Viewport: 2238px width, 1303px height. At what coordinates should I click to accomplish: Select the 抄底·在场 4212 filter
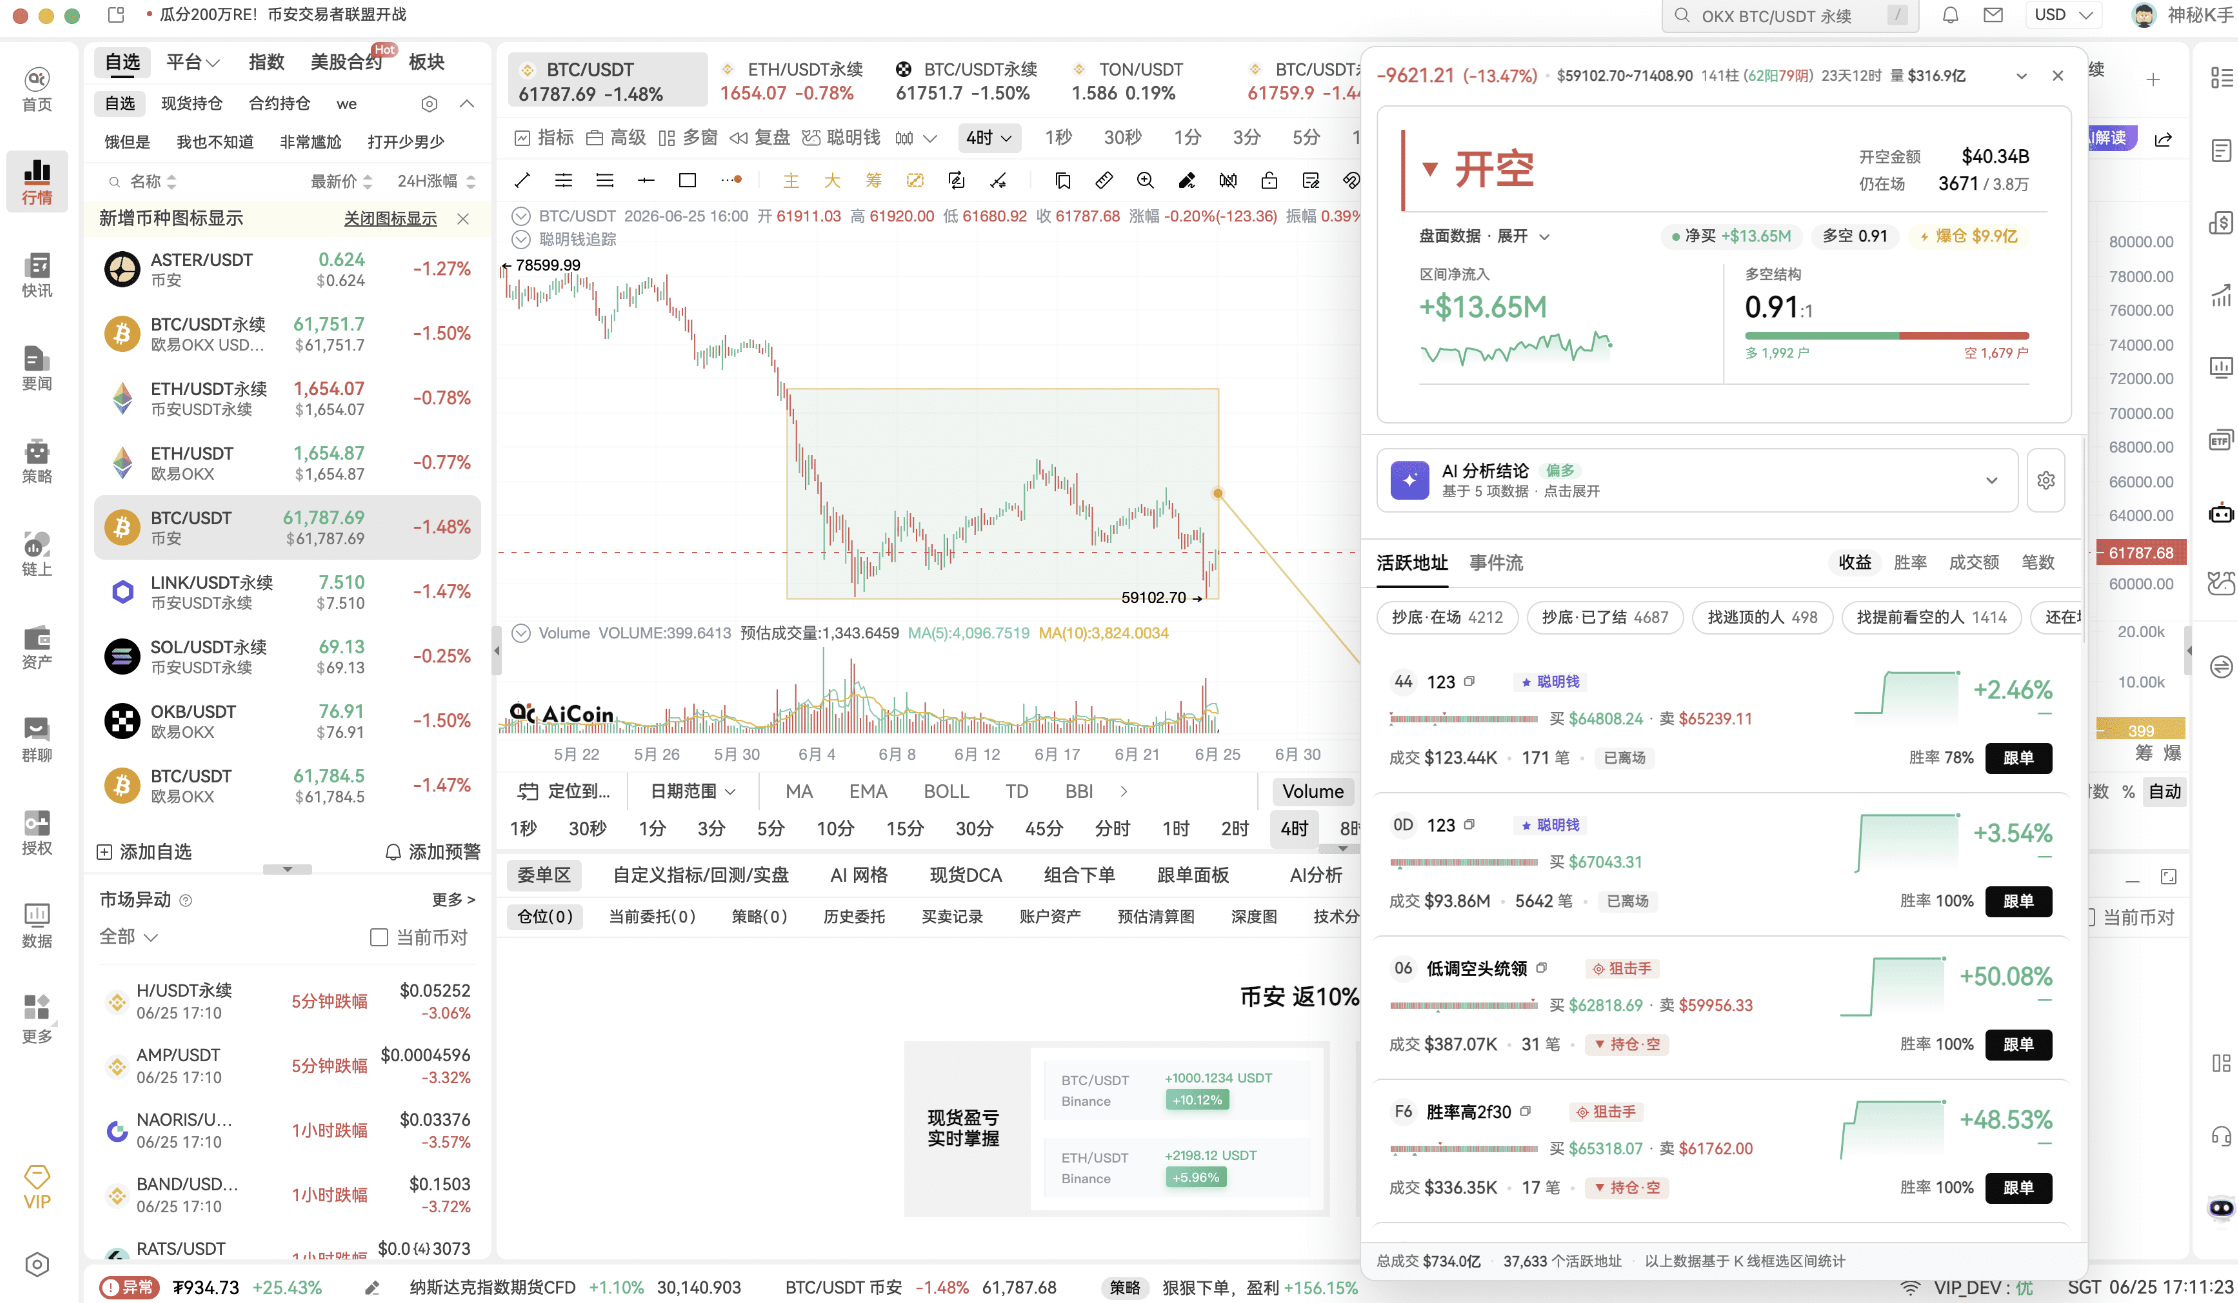(1447, 617)
